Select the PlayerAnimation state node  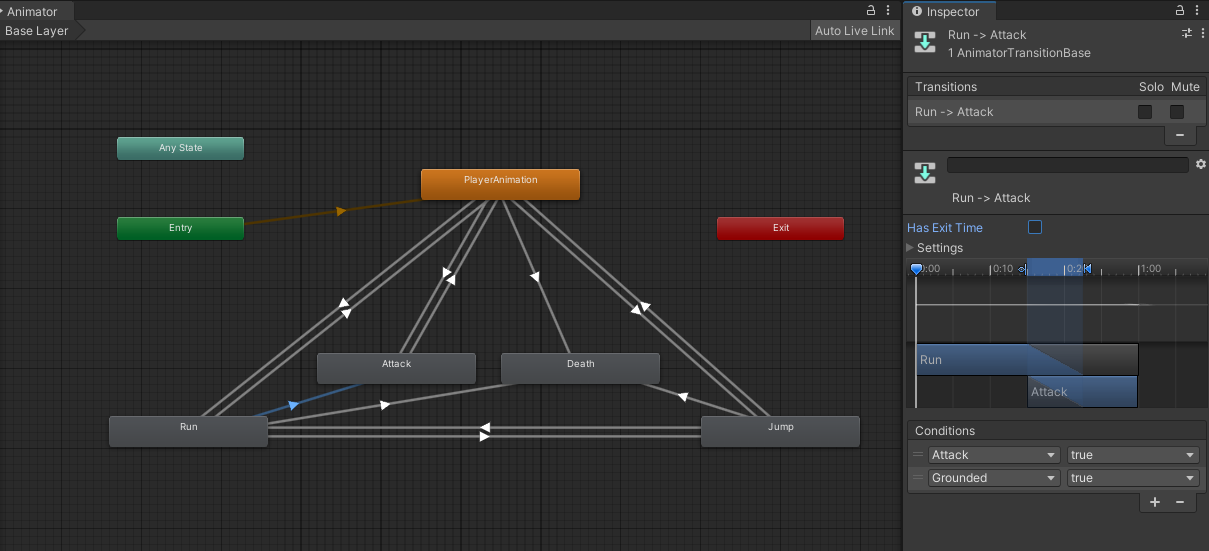click(x=500, y=184)
